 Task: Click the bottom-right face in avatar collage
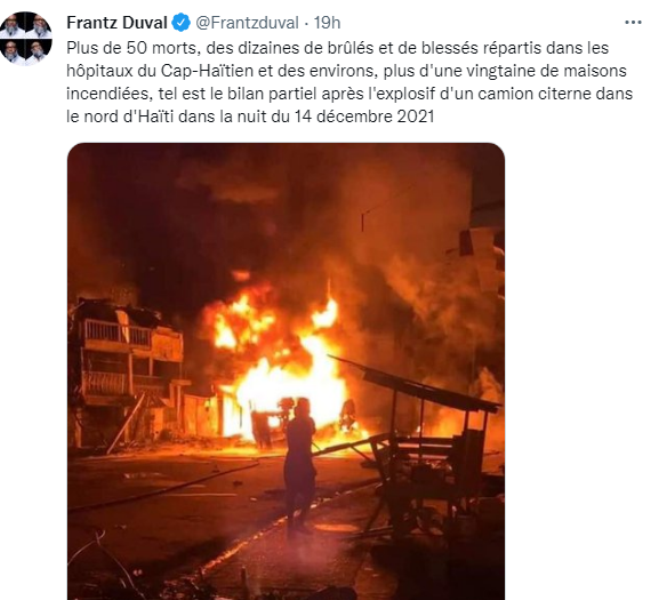39,51
